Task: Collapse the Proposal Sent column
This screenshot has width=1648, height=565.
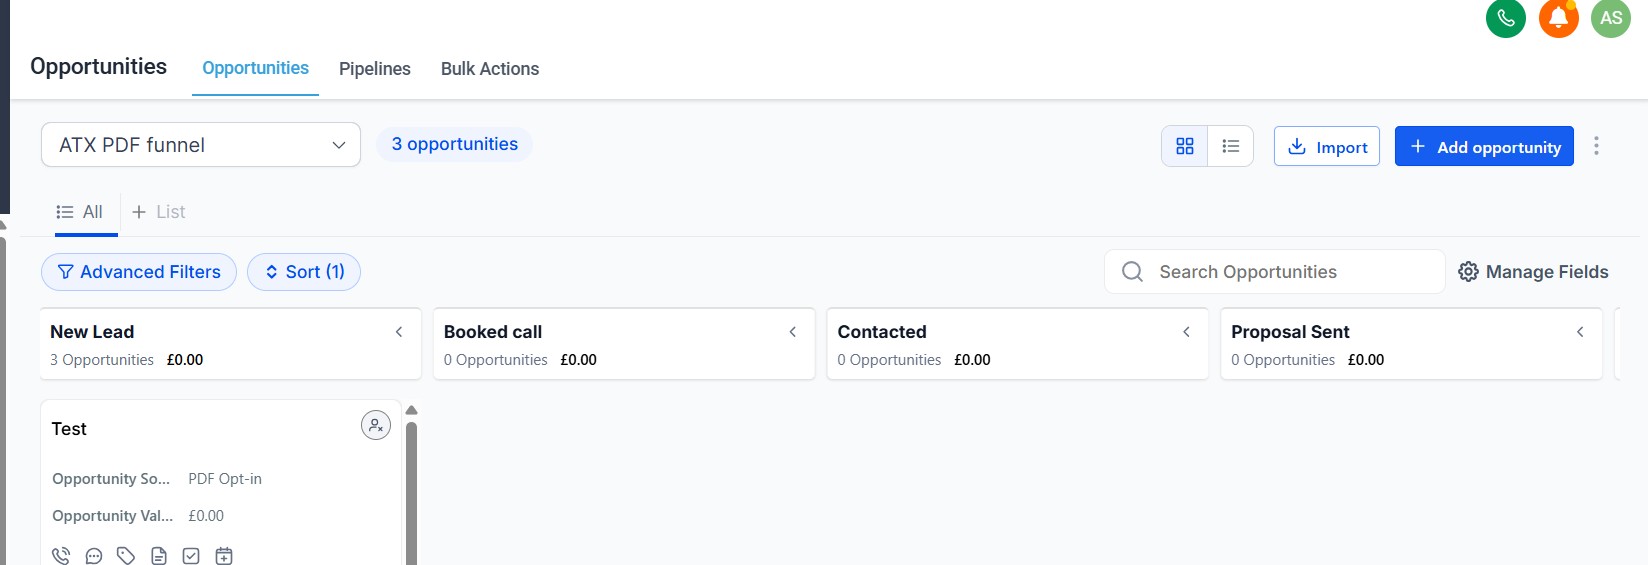Action: [1580, 332]
